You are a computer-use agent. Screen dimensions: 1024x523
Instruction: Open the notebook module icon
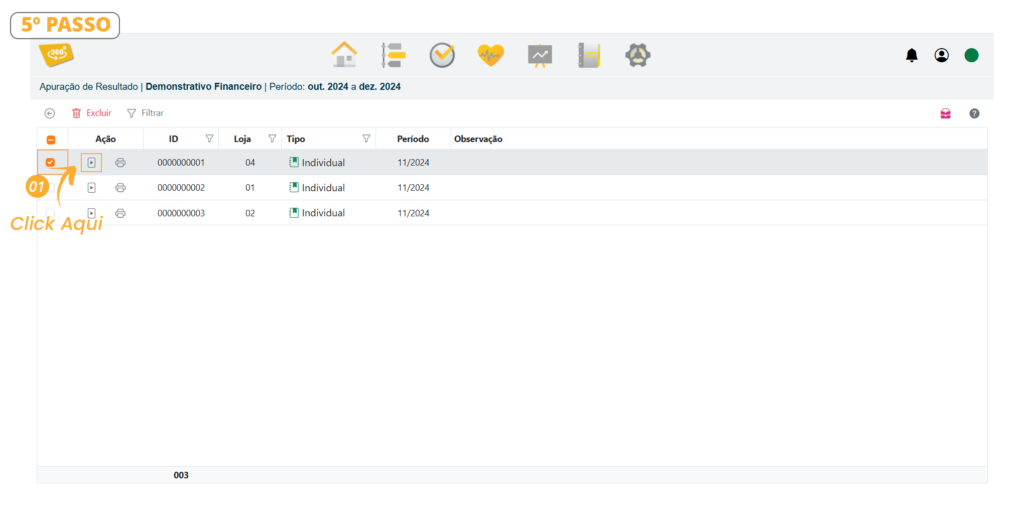(588, 55)
